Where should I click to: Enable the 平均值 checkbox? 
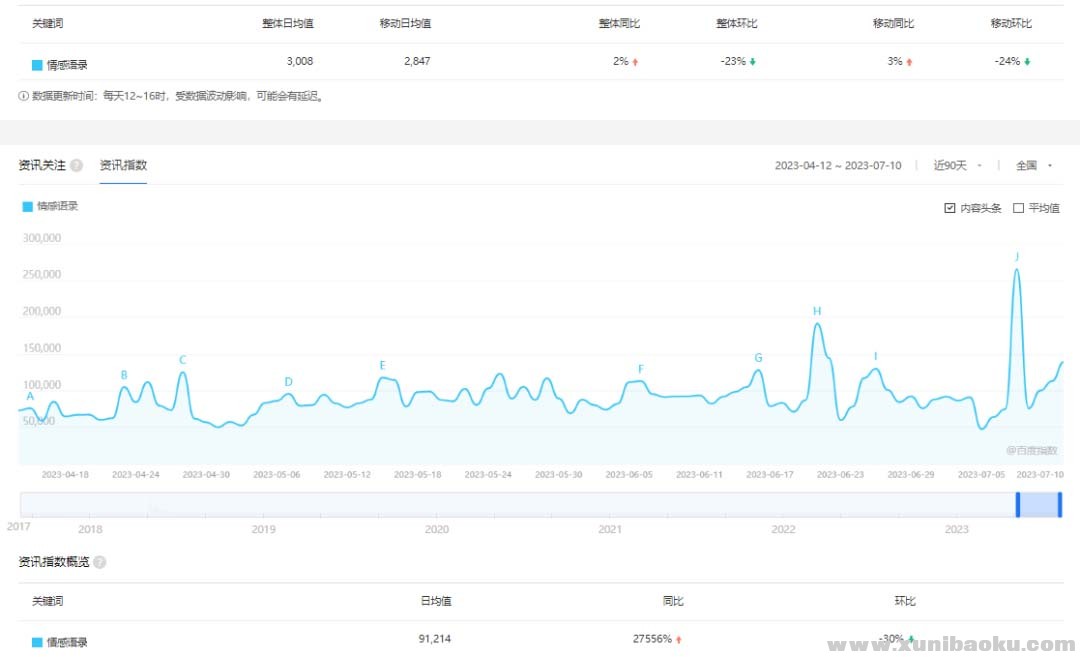tap(1018, 208)
